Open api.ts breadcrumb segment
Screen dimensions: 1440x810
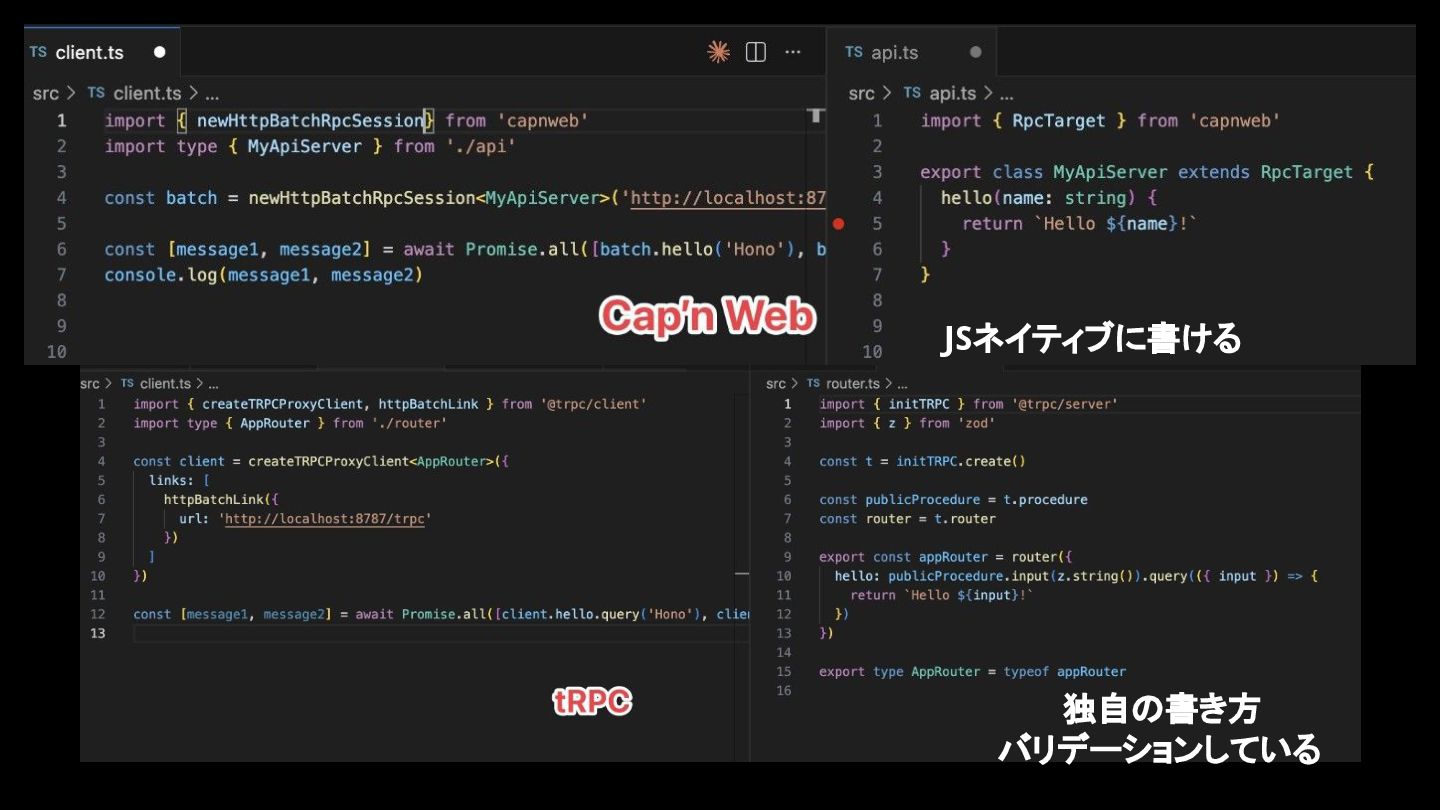coord(952,93)
